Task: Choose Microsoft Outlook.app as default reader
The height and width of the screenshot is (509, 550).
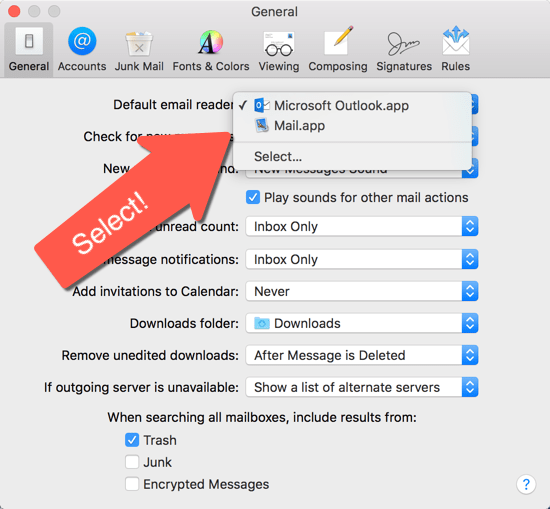Action: click(x=352, y=105)
